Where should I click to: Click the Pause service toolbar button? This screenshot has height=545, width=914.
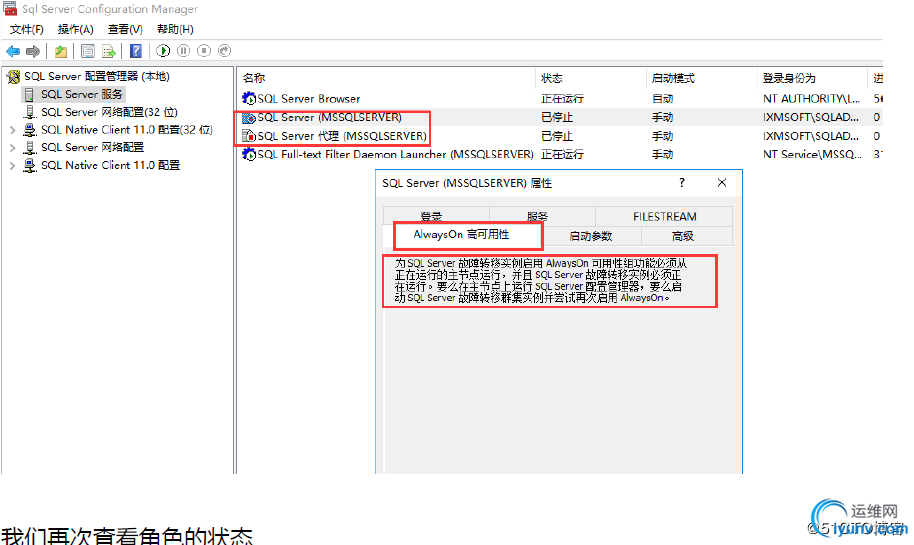point(184,51)
